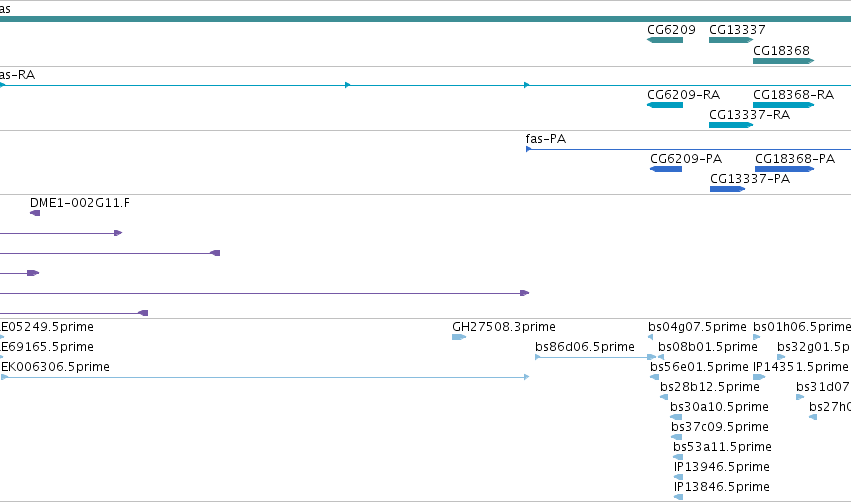This screenshot has height=502, width=851.
Task: Select the fas-PA protein label
Action: coord(545,139)
